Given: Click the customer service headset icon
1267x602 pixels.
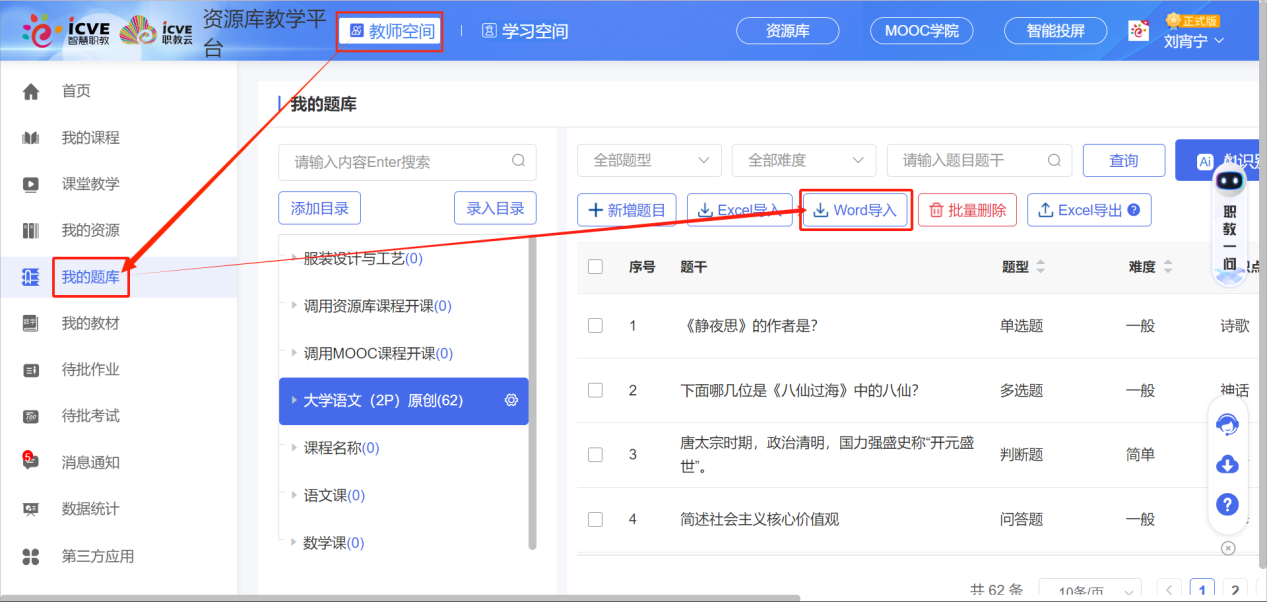Looking at the screenshot, I should tap(1227, 425).
